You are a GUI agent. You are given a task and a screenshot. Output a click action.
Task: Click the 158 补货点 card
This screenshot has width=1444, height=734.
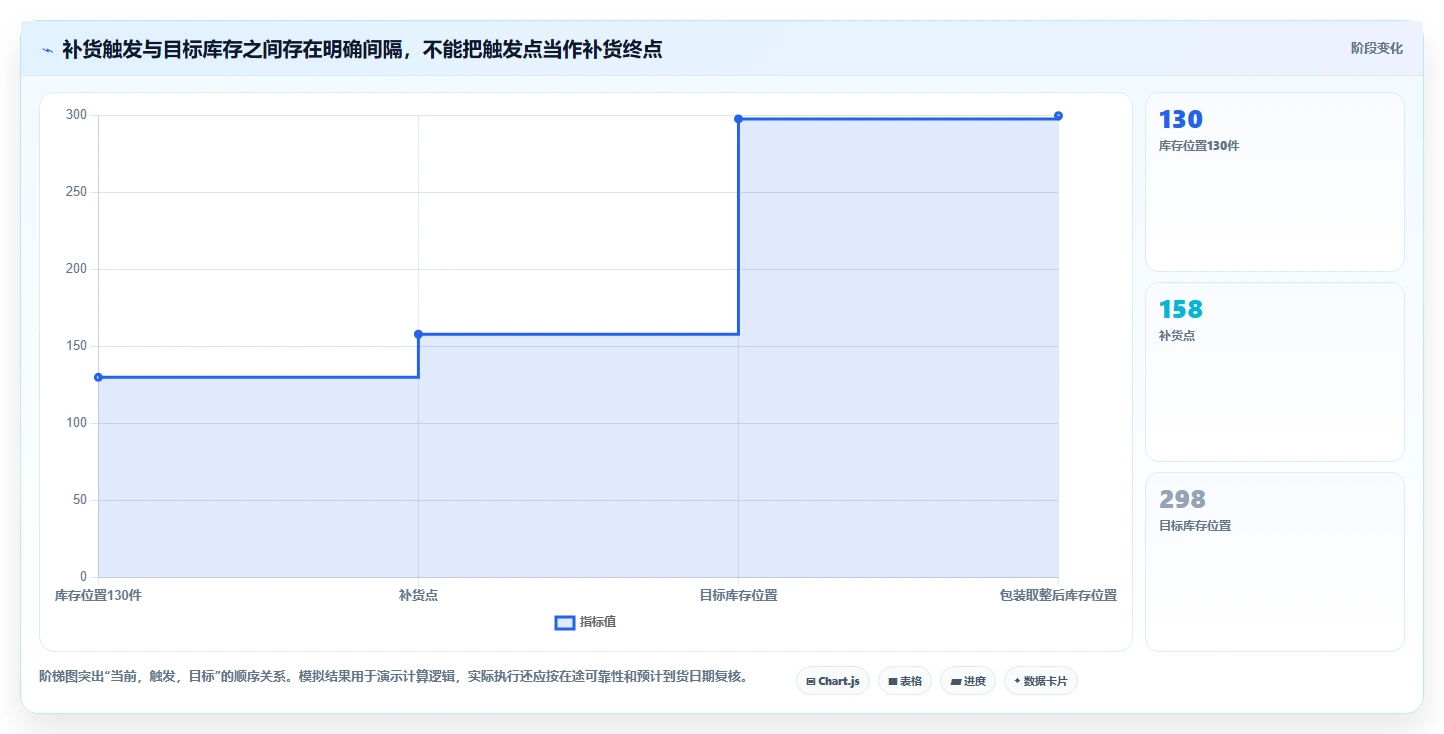(1274, 372)
